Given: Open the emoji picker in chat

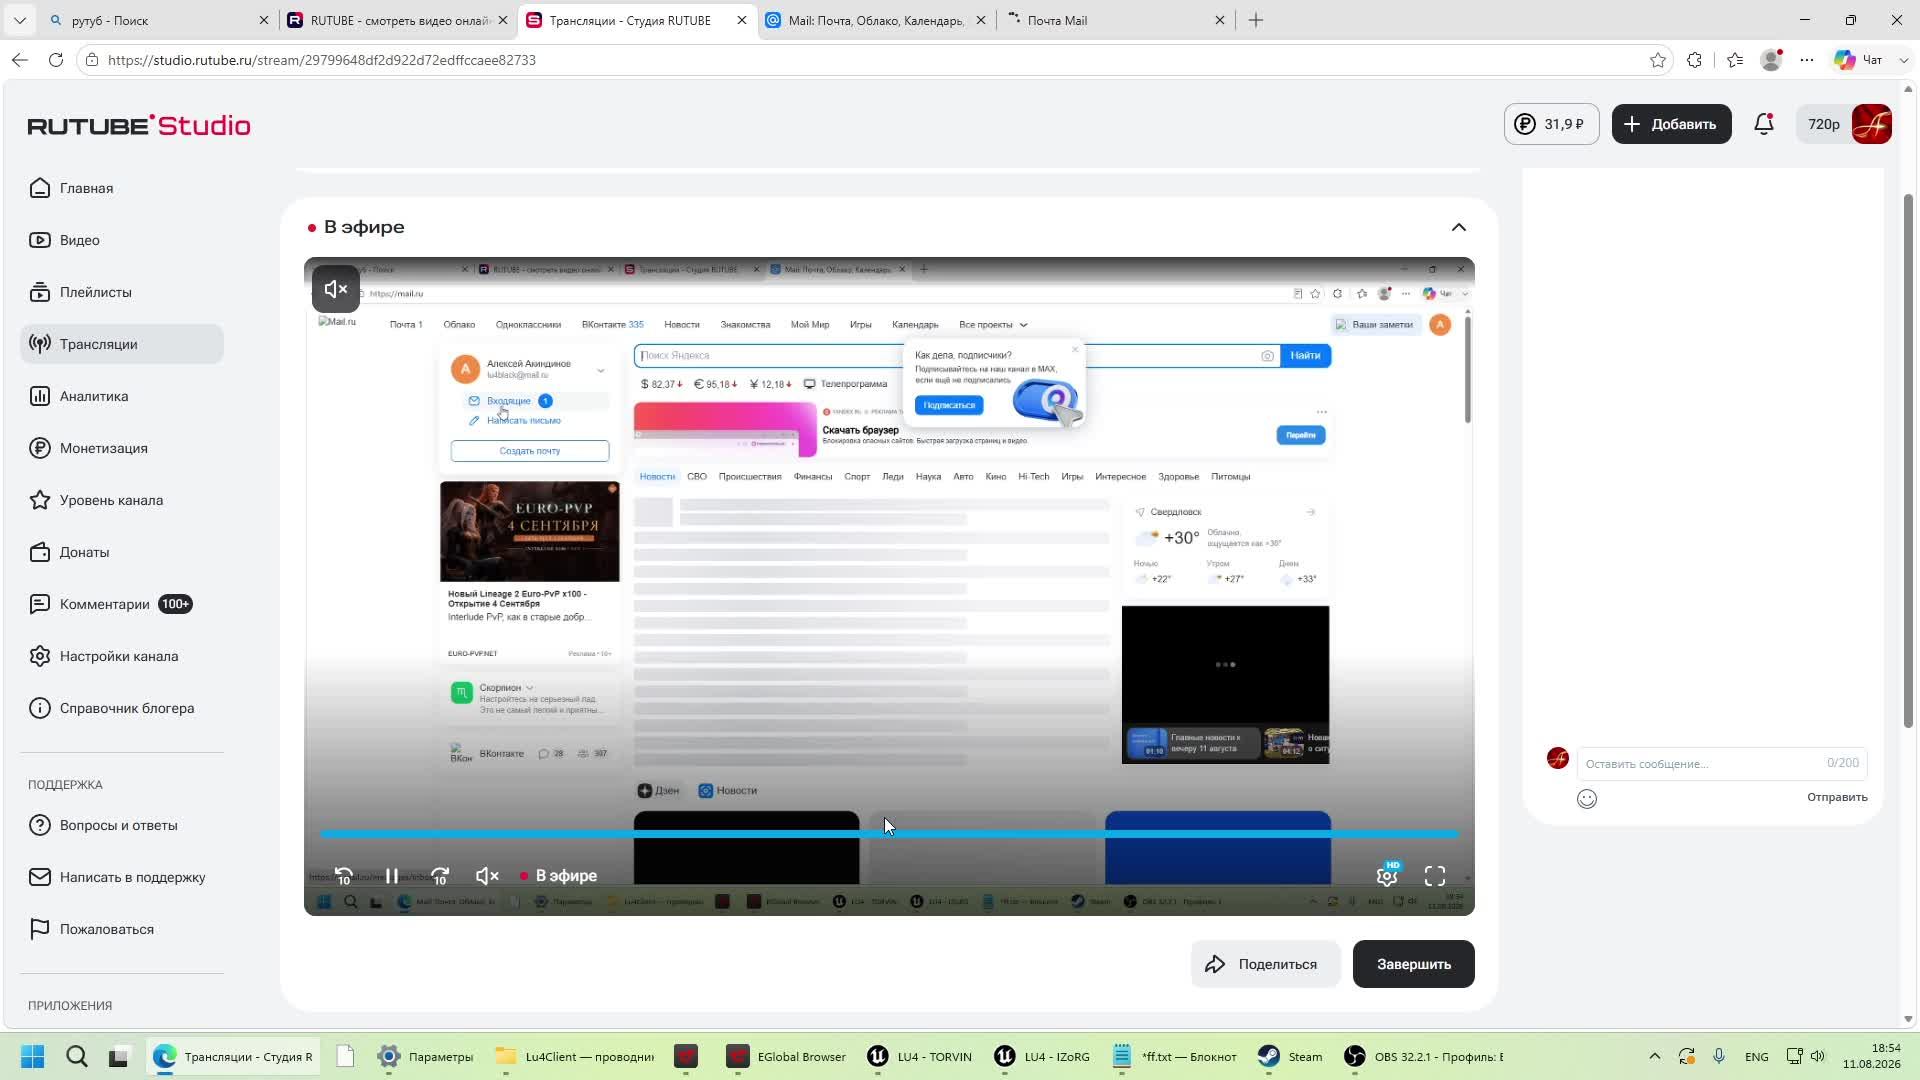Looking at the screenshot, I should click(1587, 798).
